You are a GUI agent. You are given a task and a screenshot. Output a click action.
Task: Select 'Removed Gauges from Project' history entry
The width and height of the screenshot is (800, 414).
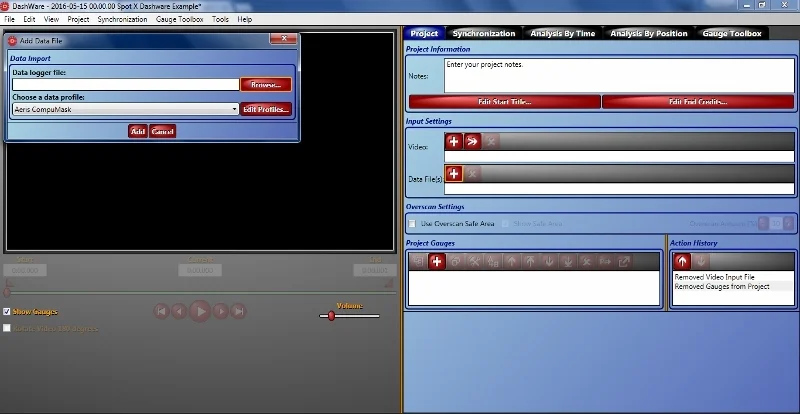(722, 286)
